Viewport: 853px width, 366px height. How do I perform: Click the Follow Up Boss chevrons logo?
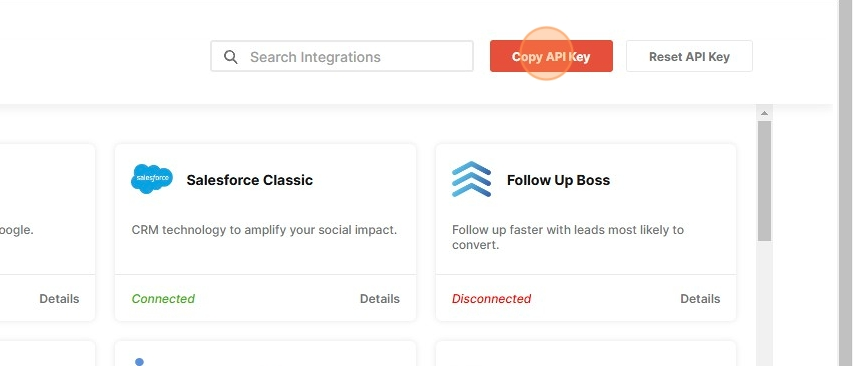click(472, 179)
